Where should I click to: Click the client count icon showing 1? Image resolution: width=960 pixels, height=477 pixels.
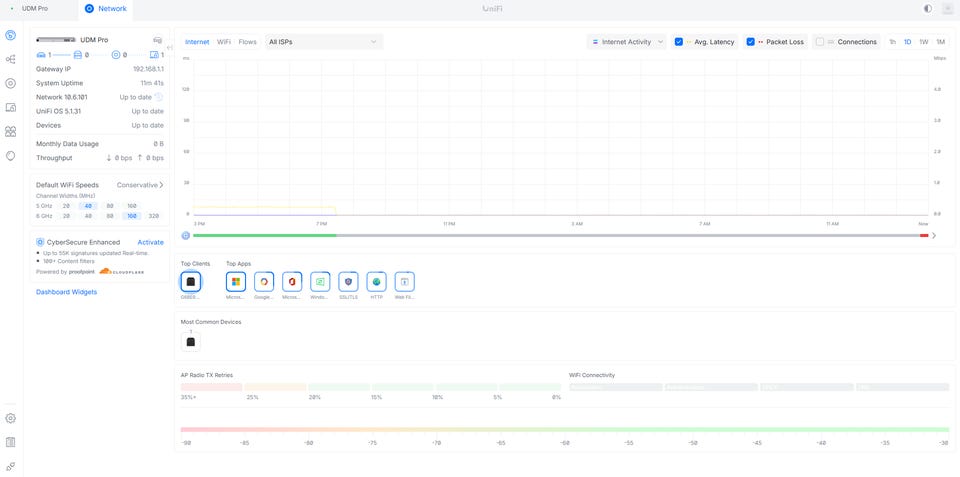tap(154, 54)
